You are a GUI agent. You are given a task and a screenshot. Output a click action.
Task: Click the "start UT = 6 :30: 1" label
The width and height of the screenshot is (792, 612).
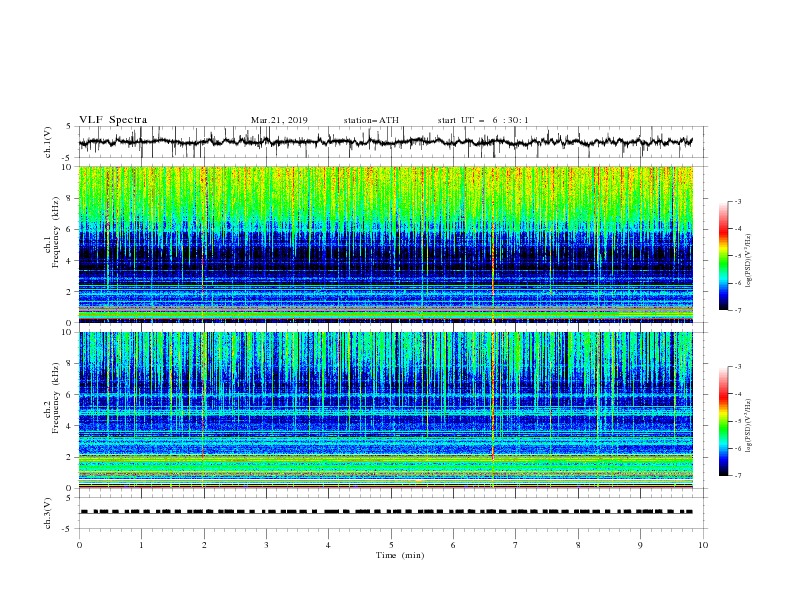tap(483, 120)
